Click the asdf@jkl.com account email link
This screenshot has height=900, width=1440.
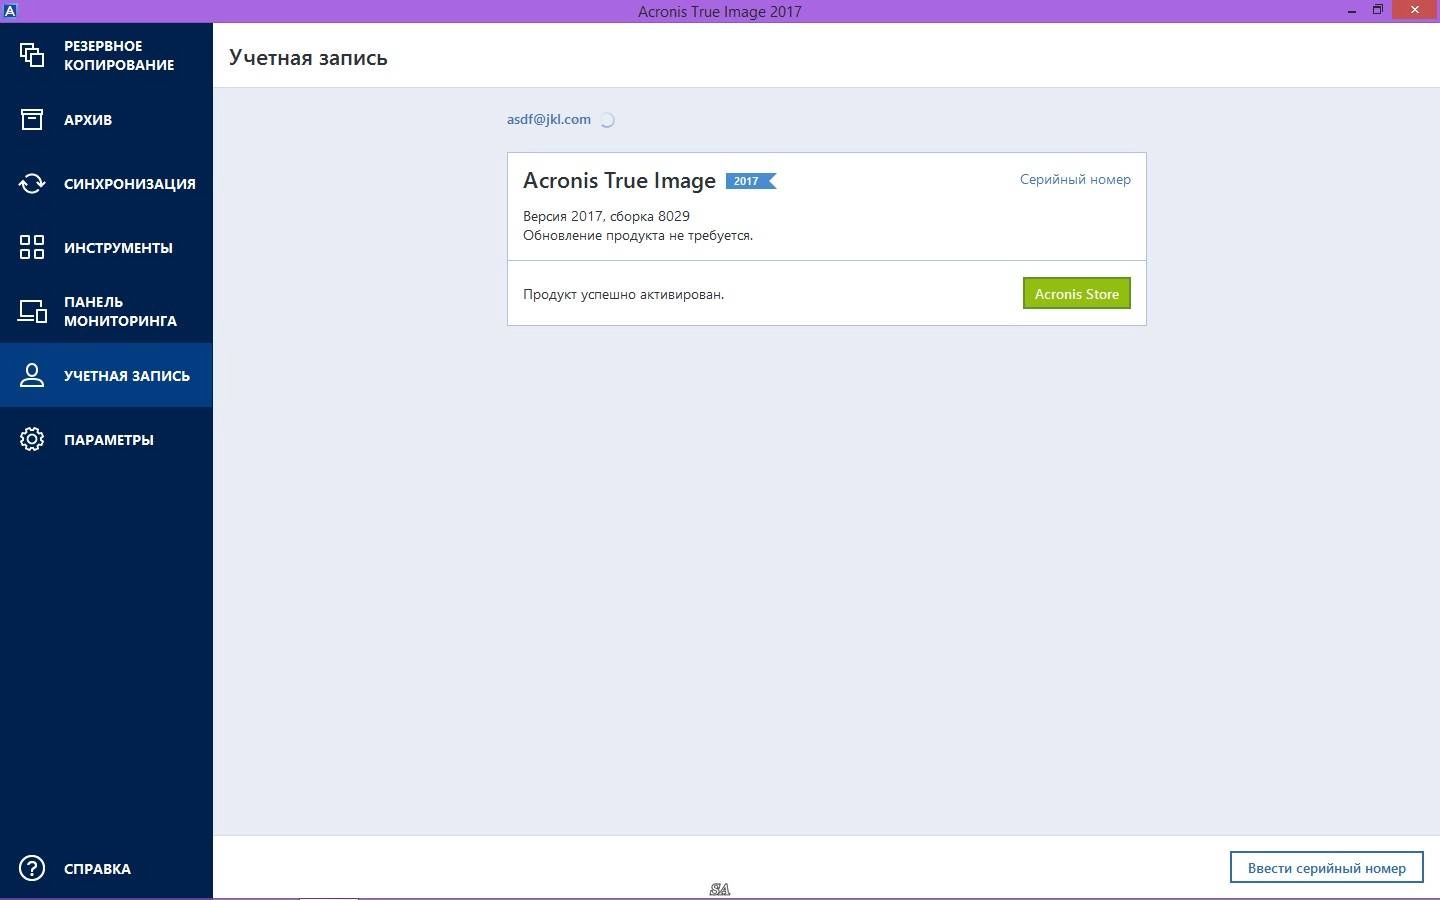click(549, 119)
